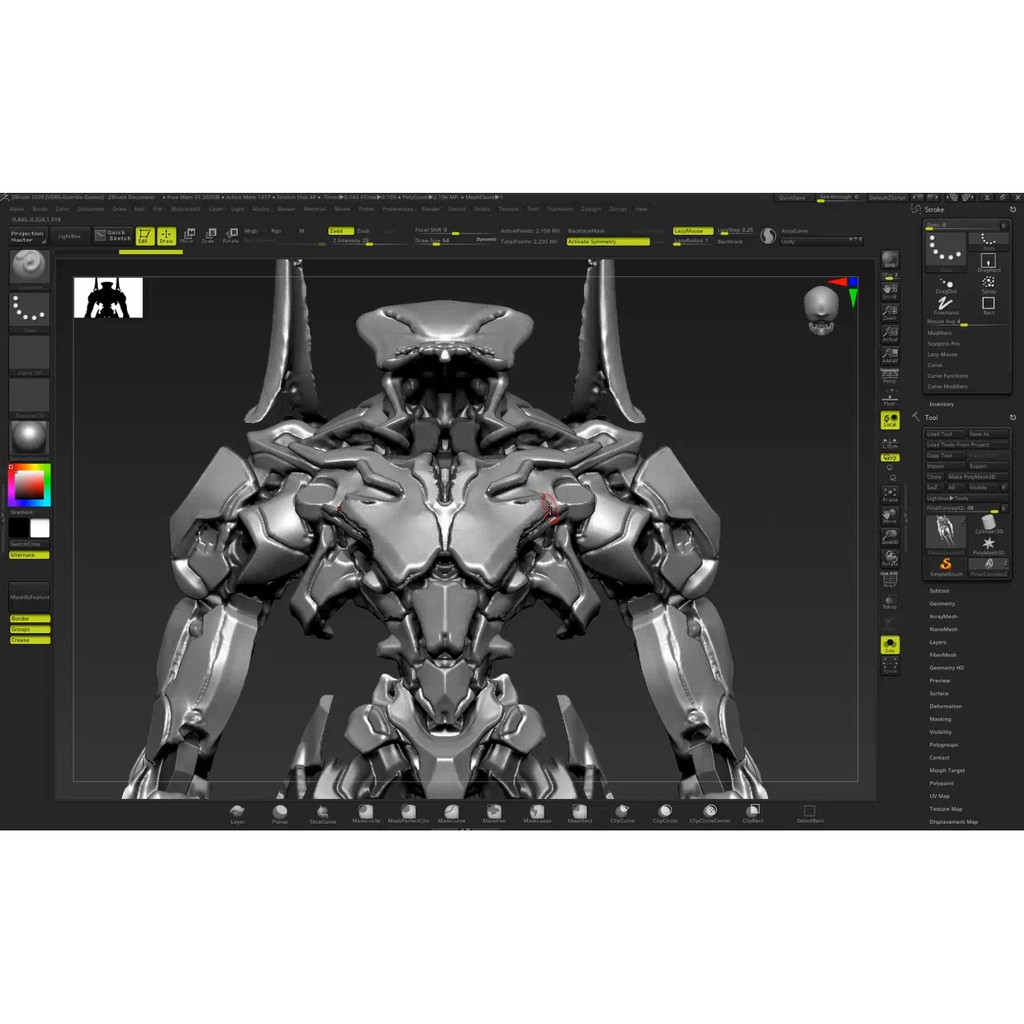1024x1024 pixels.
Task: Select the Spray stroke icon
Action: 988,284
